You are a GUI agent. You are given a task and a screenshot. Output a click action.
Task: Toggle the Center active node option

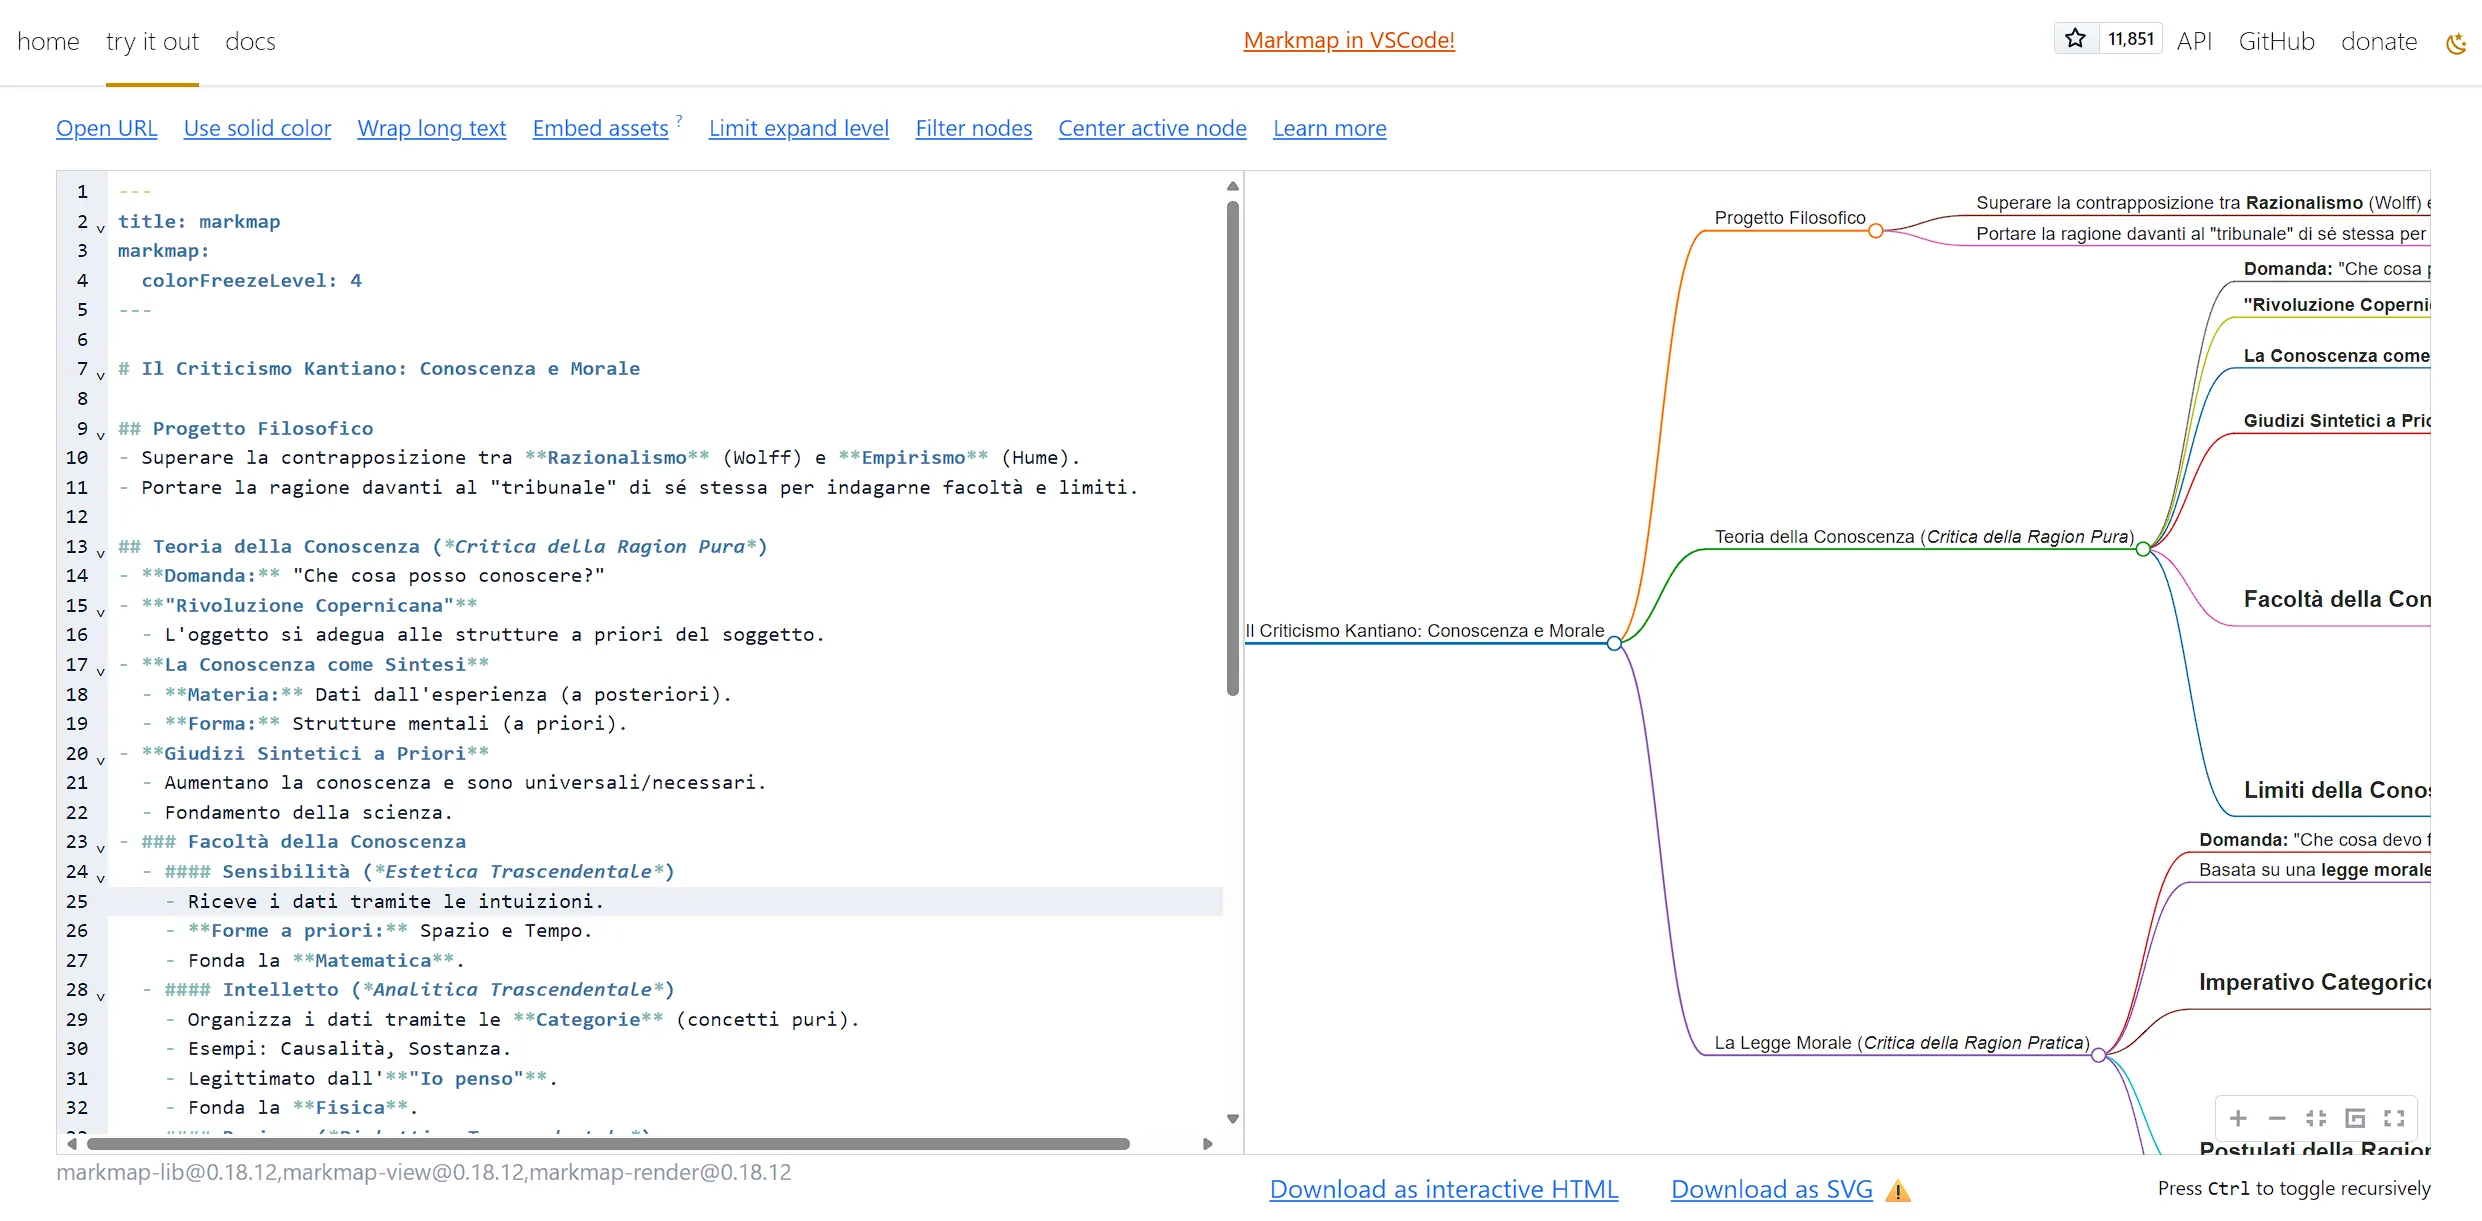click(x=1153, y=128)
